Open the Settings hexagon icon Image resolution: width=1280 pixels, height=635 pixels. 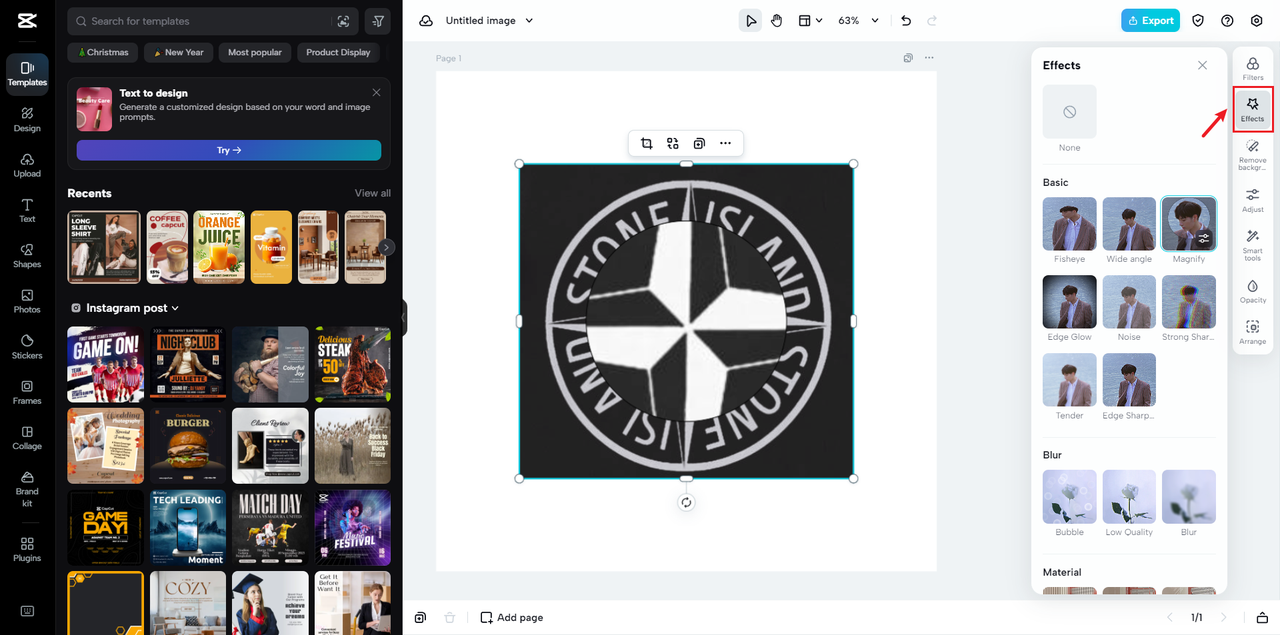click(x=1257, y=20)
